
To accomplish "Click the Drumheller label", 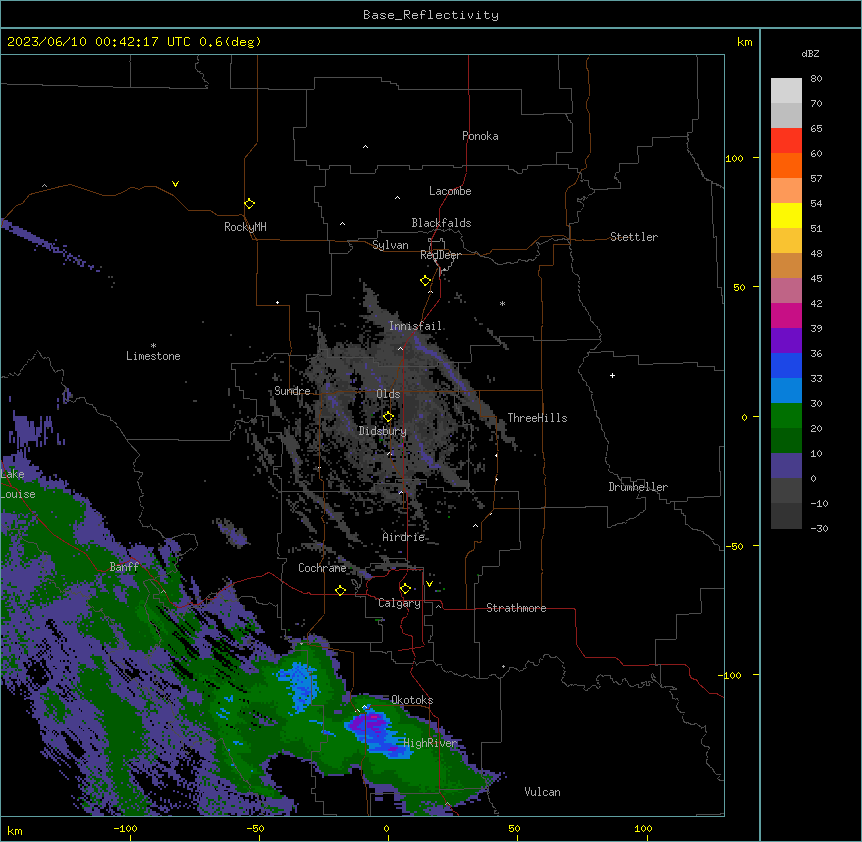I will [638, 487].
